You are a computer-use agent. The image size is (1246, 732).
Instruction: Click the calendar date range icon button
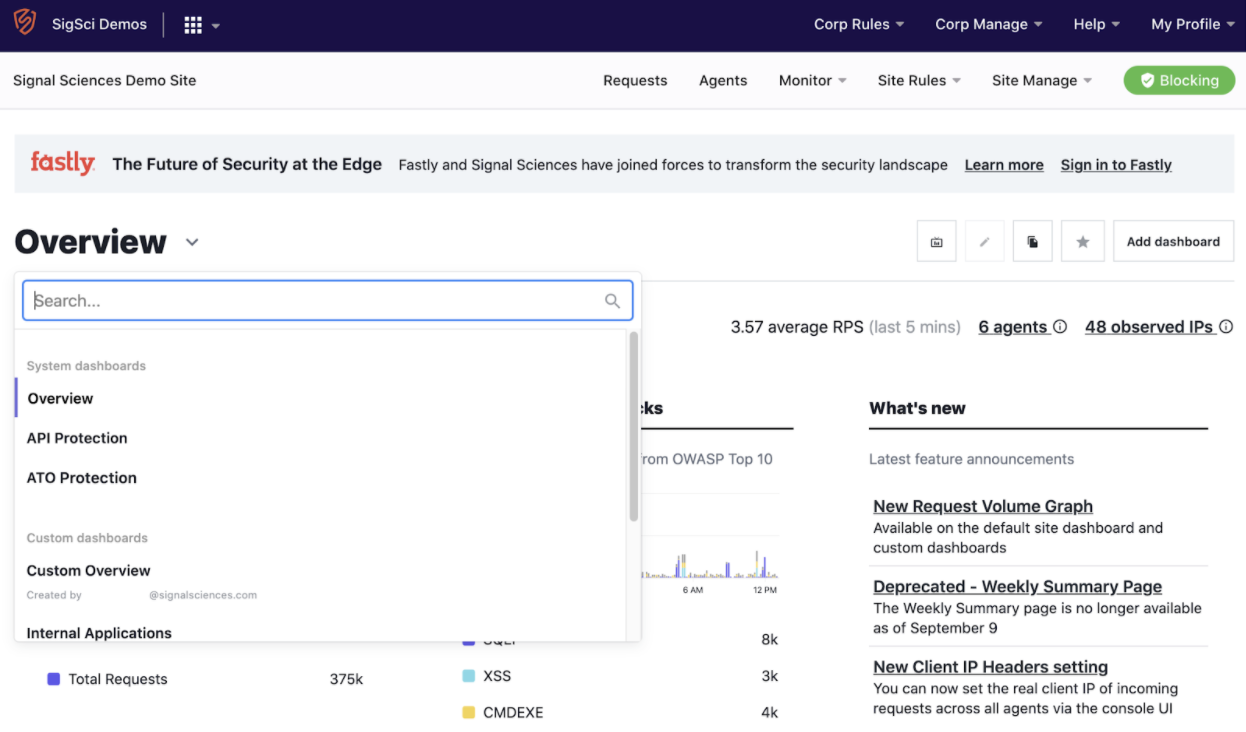(937, 242)
